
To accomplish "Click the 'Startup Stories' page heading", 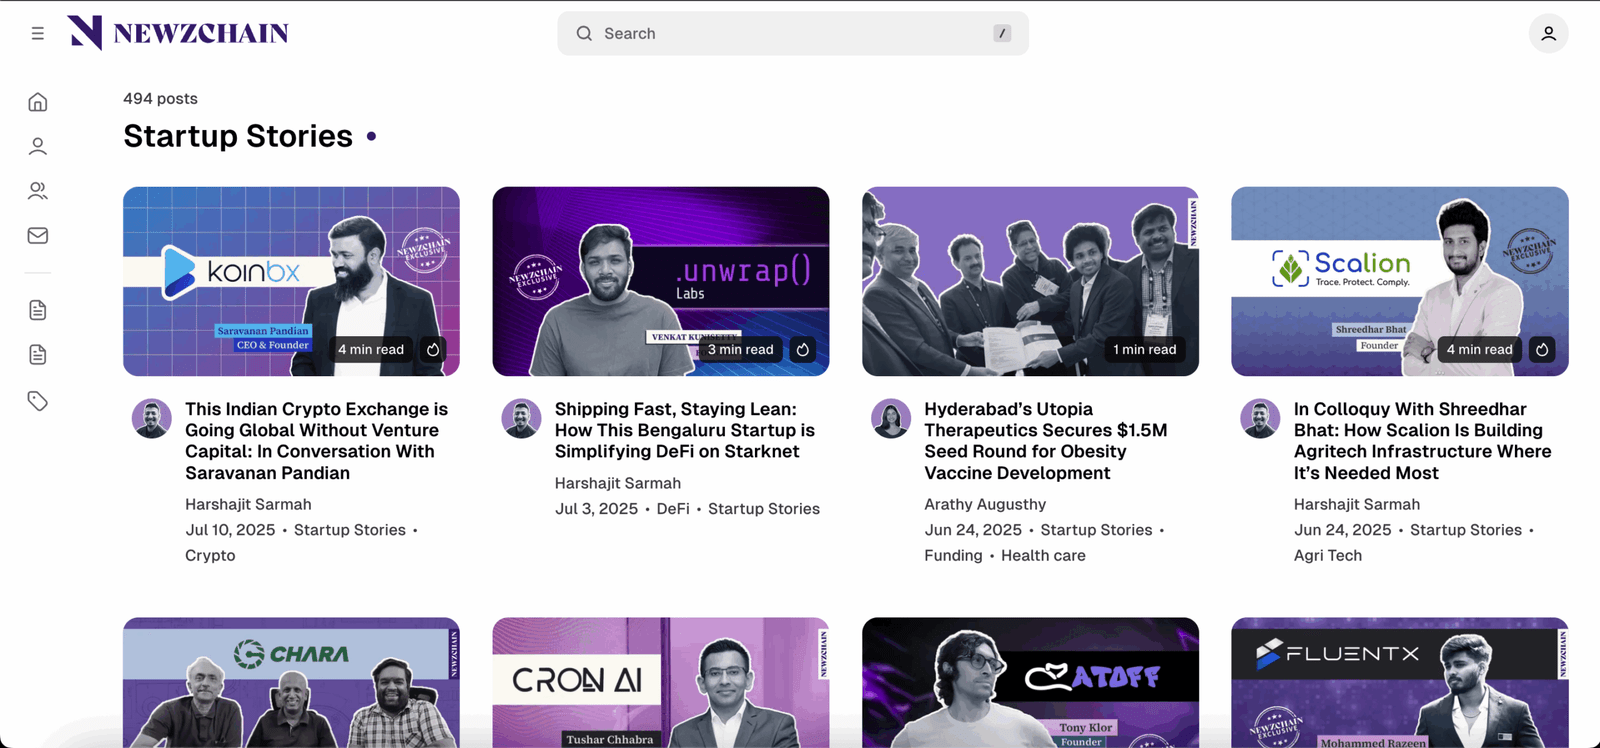I will (x=238, y=136).
